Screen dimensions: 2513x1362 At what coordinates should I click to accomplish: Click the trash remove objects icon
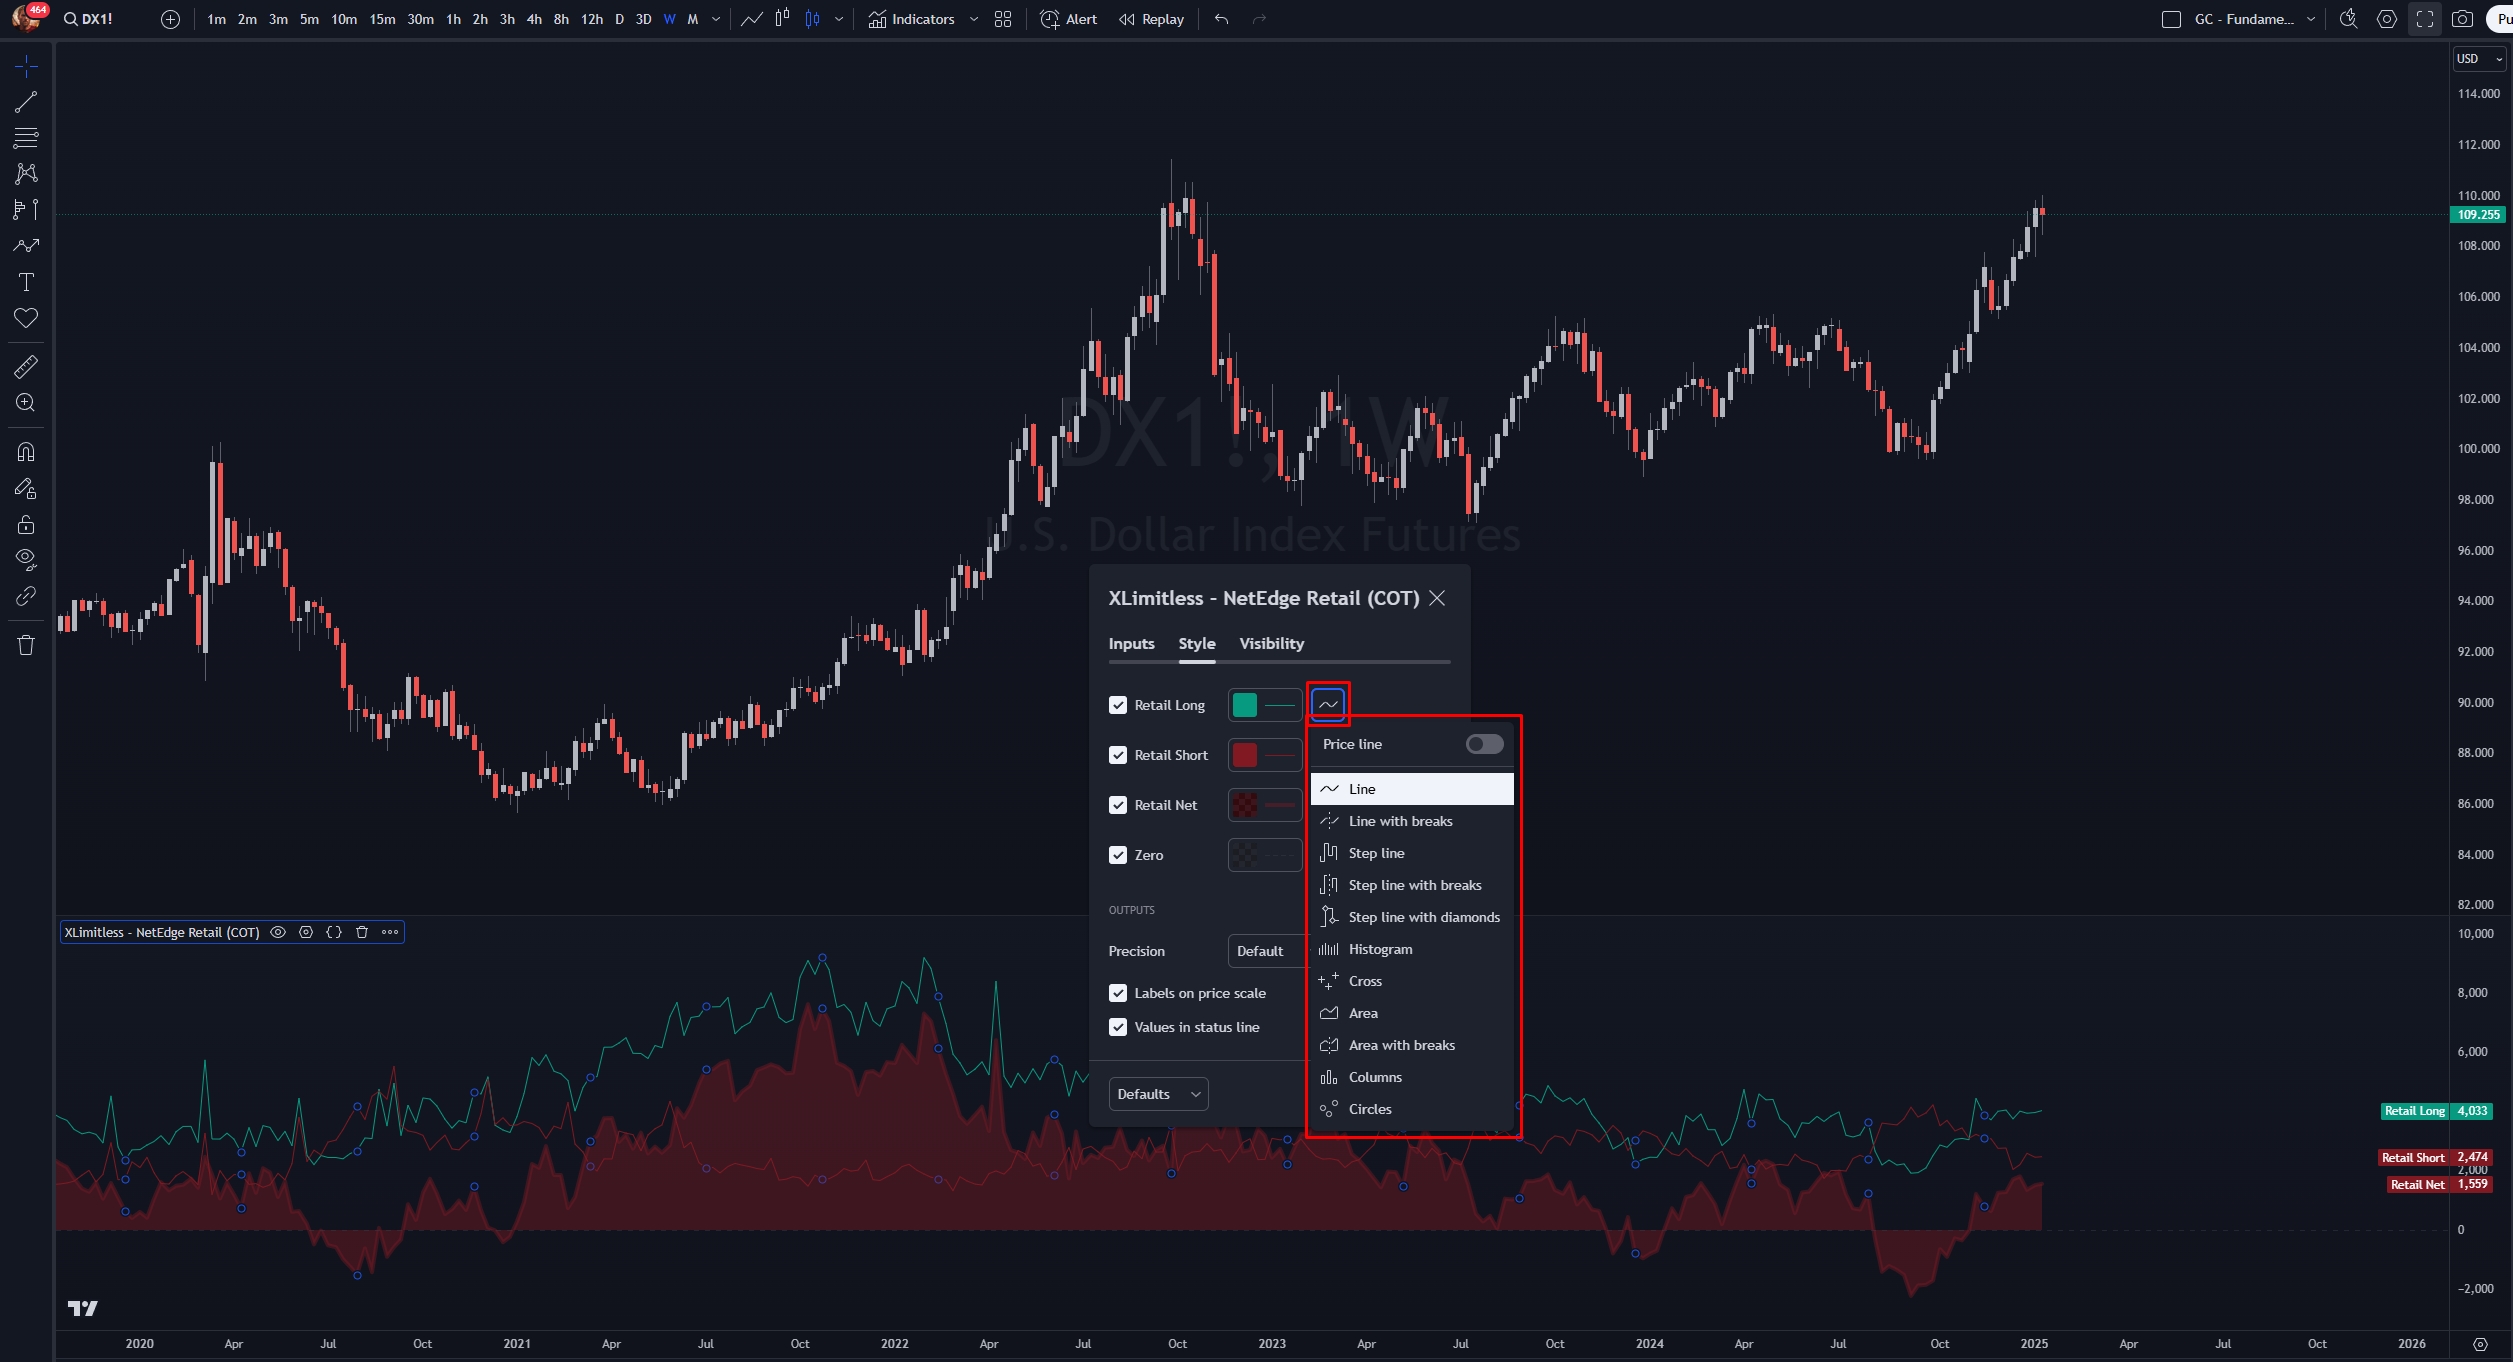[26, 645]
